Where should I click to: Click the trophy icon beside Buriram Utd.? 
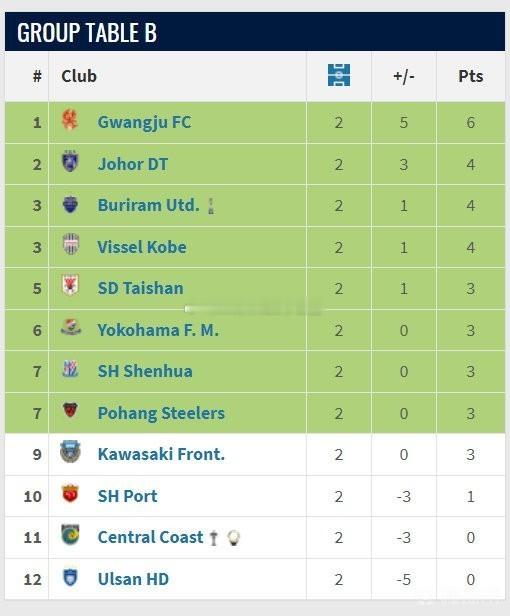click(211, 206)
